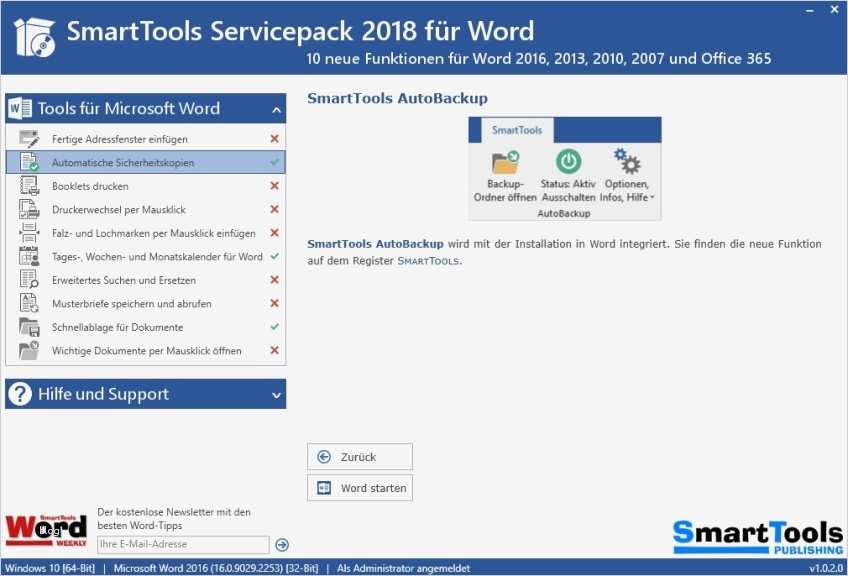This screenshot has height=576, width=848.
Task: Minimize the SmartTools Servicepack window
Action: (x=810, y=10)
